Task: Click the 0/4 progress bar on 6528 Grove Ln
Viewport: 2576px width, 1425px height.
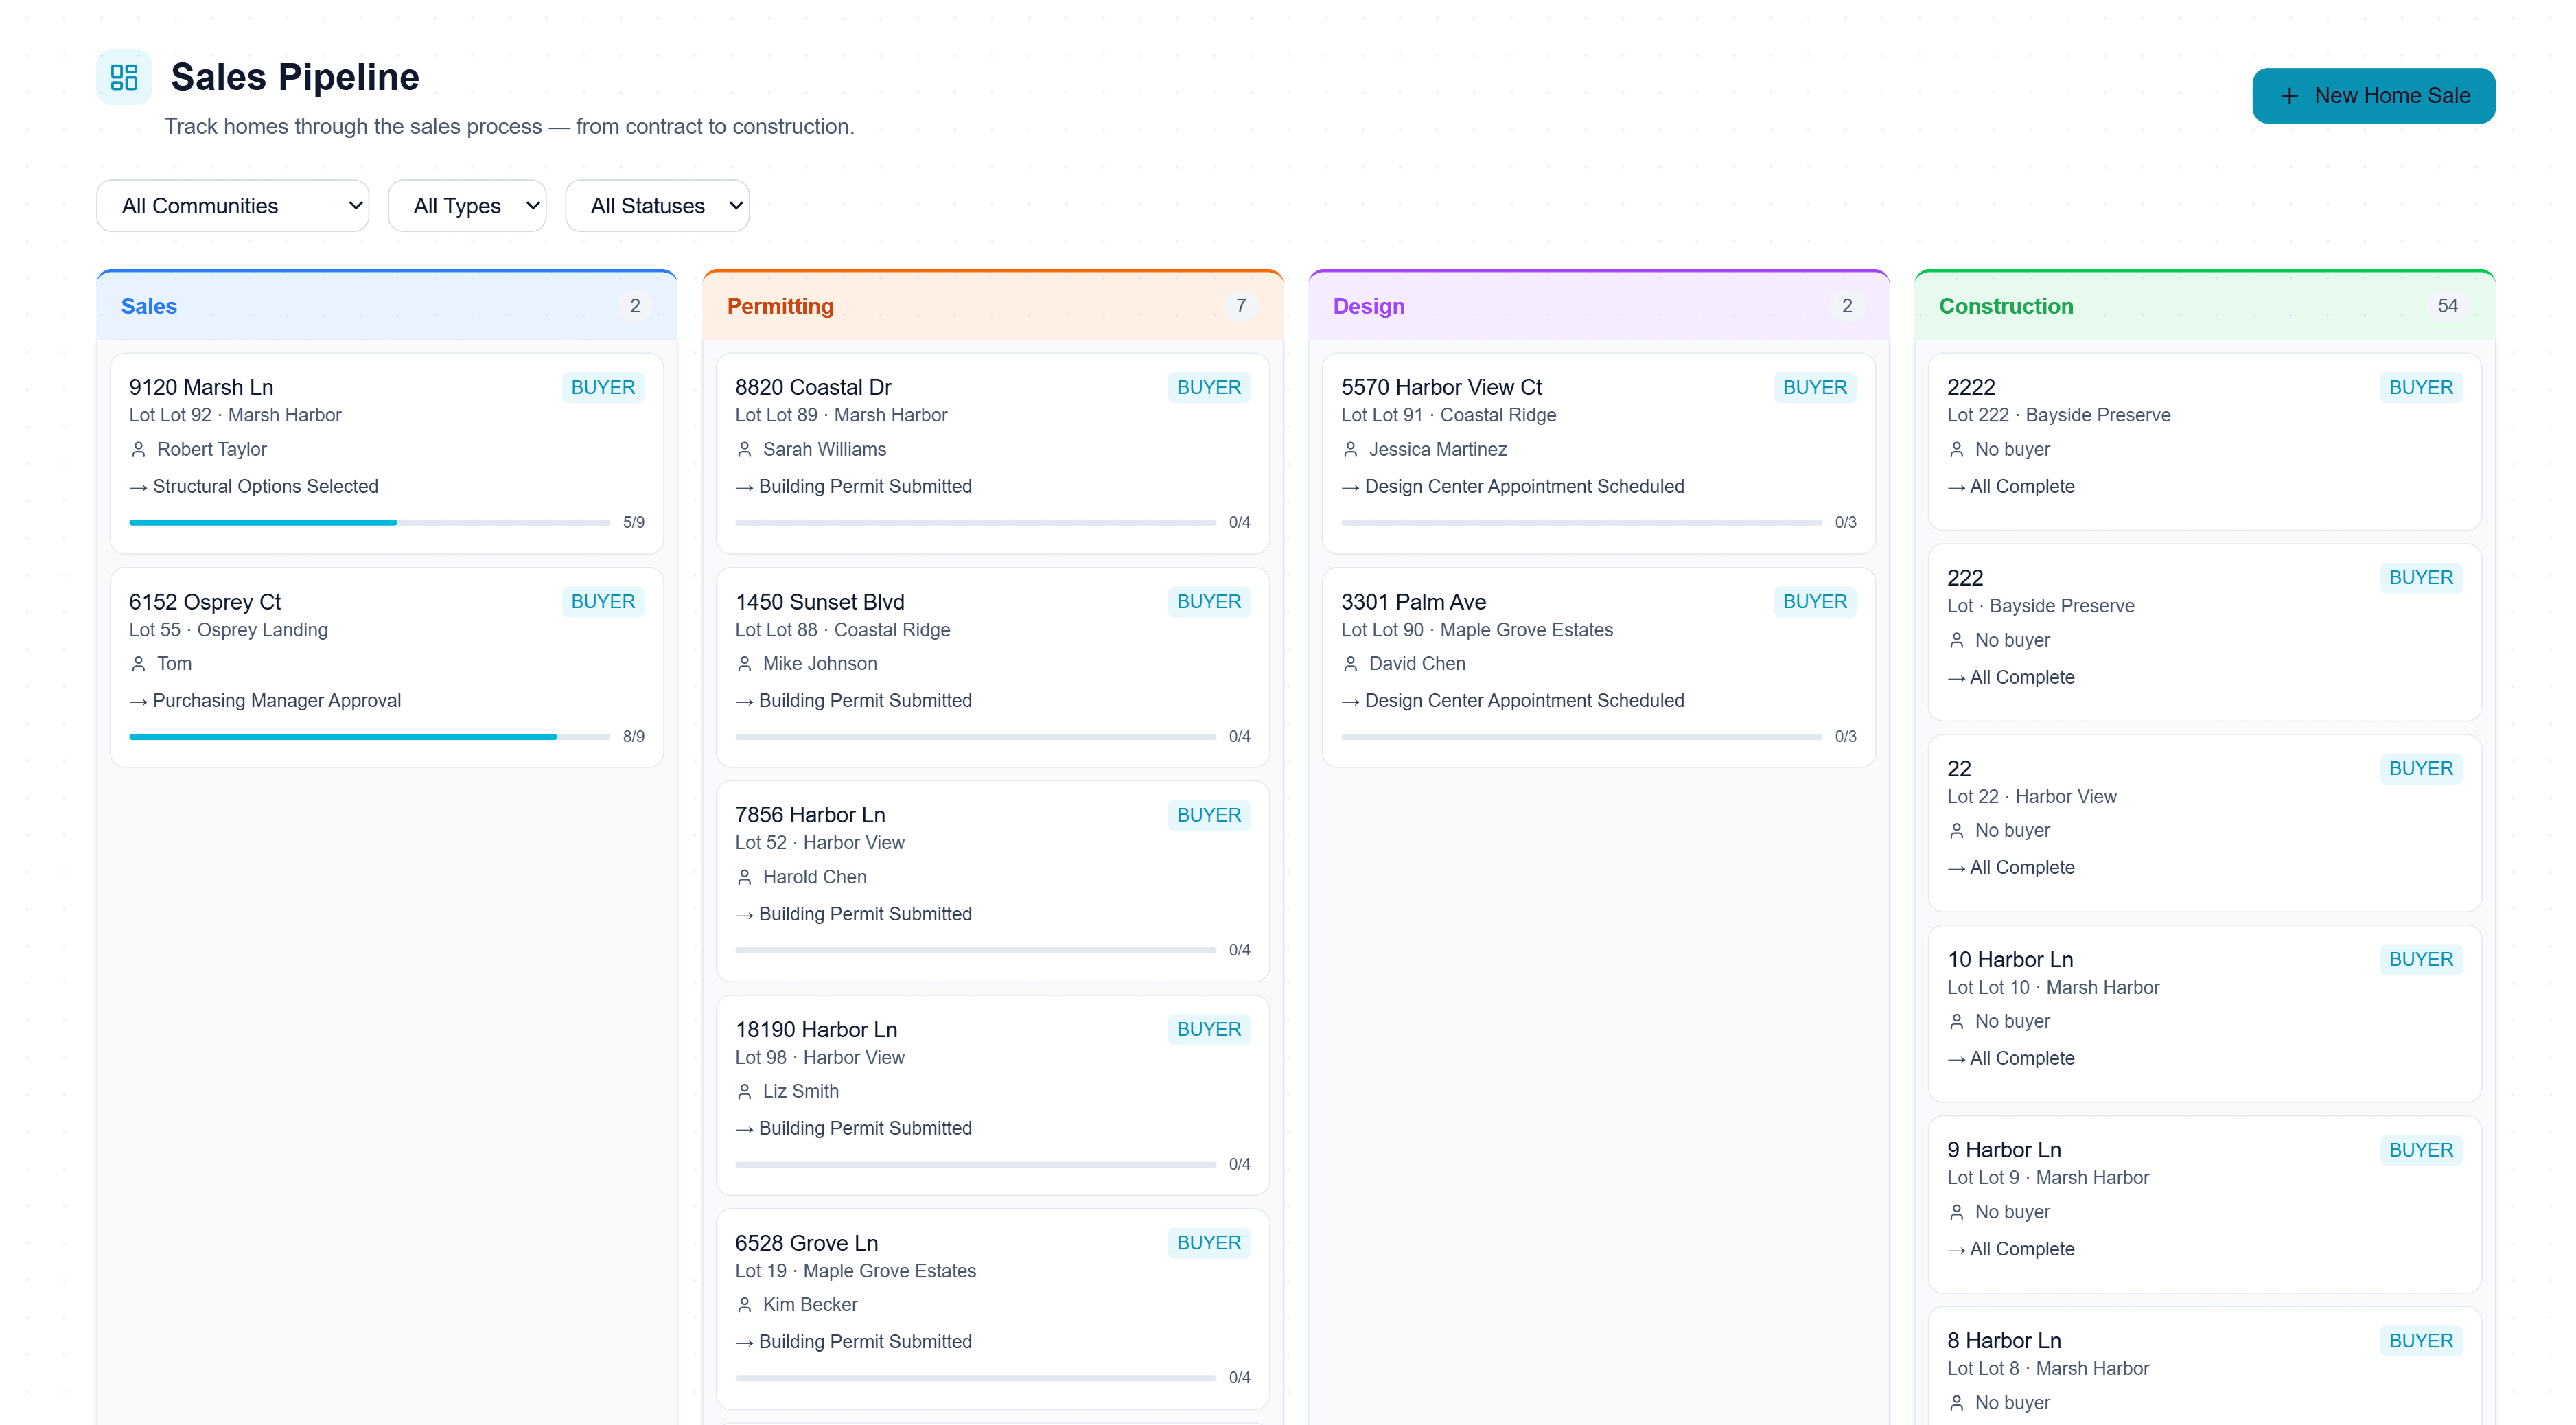Action: coord(975,1378)
